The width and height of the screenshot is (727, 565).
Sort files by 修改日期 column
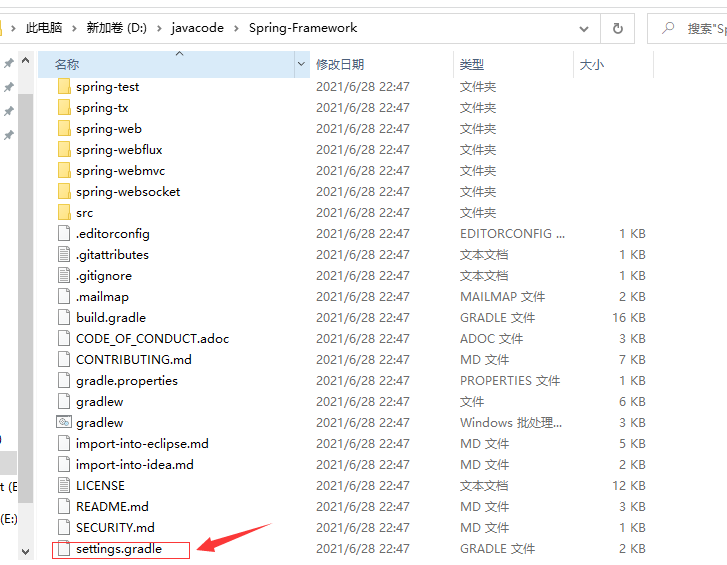point(340,64)
